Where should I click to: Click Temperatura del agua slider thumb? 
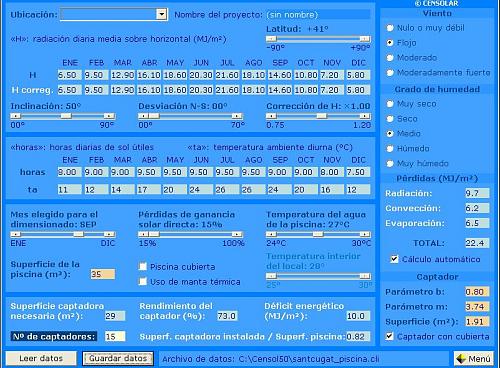pos(318,234)
